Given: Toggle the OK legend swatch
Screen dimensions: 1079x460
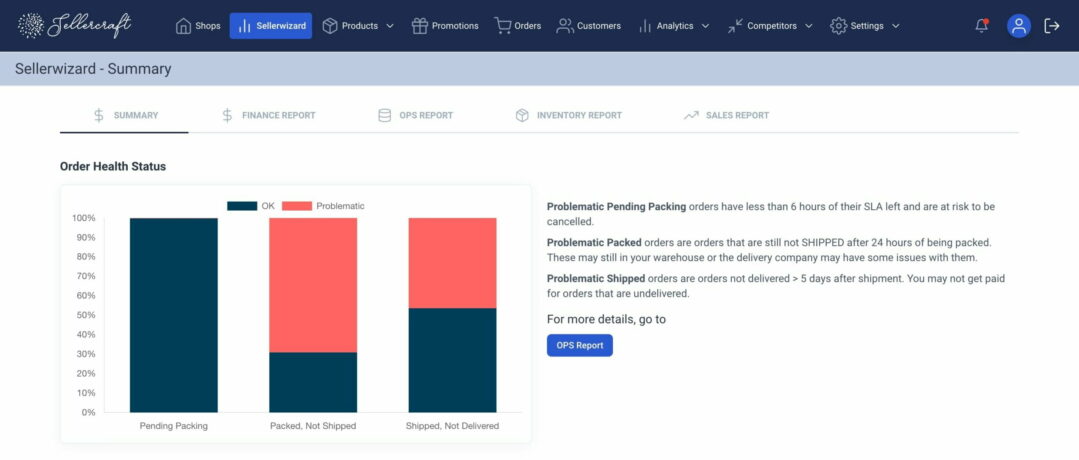Looking at the screenshot, I should tap(242, 206).
